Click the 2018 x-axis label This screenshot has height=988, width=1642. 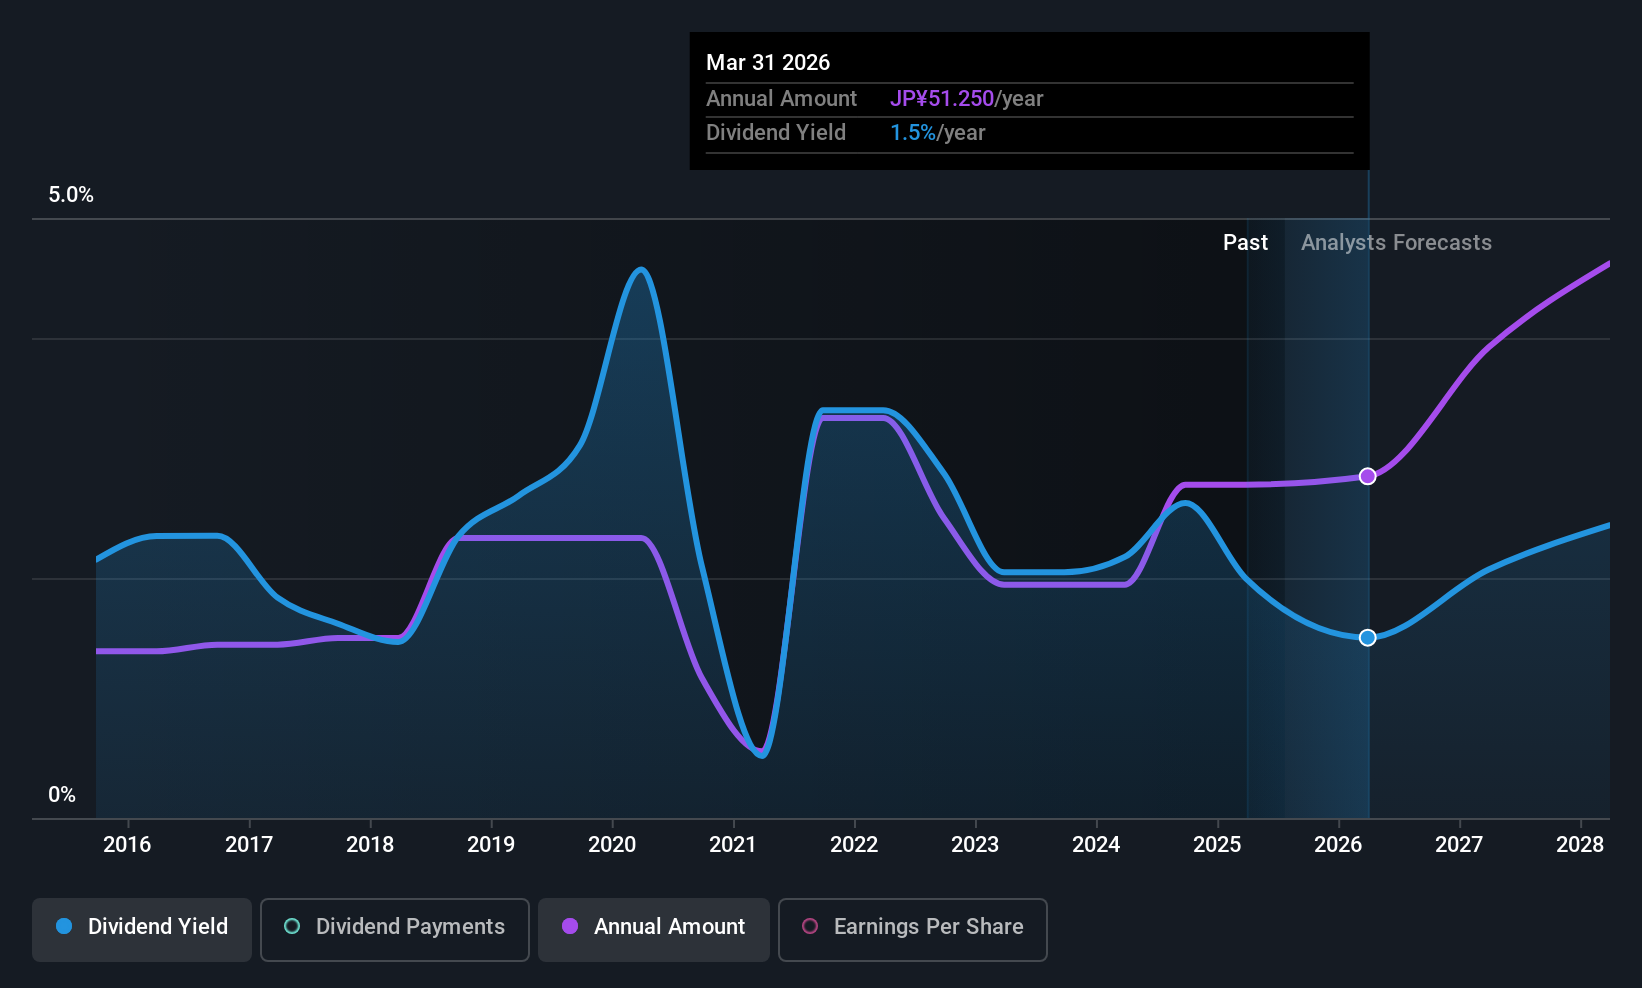370,845
